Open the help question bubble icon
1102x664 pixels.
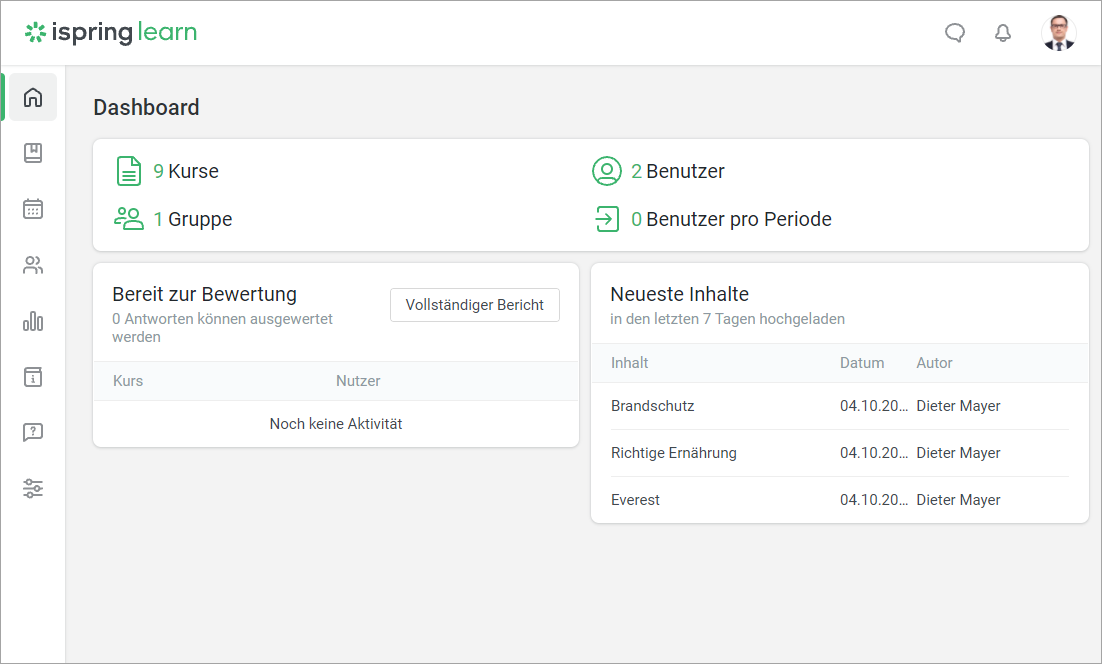pyautogui.click(x=33, y=433)
